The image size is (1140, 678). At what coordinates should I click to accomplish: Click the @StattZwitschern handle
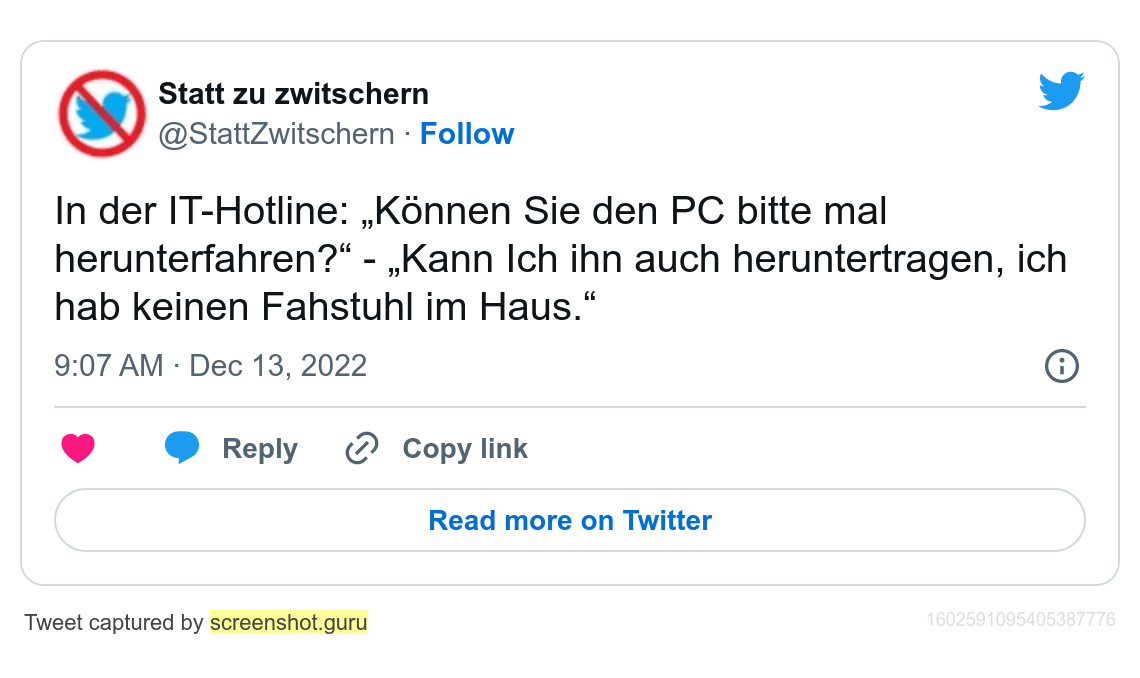pos(276,134)
